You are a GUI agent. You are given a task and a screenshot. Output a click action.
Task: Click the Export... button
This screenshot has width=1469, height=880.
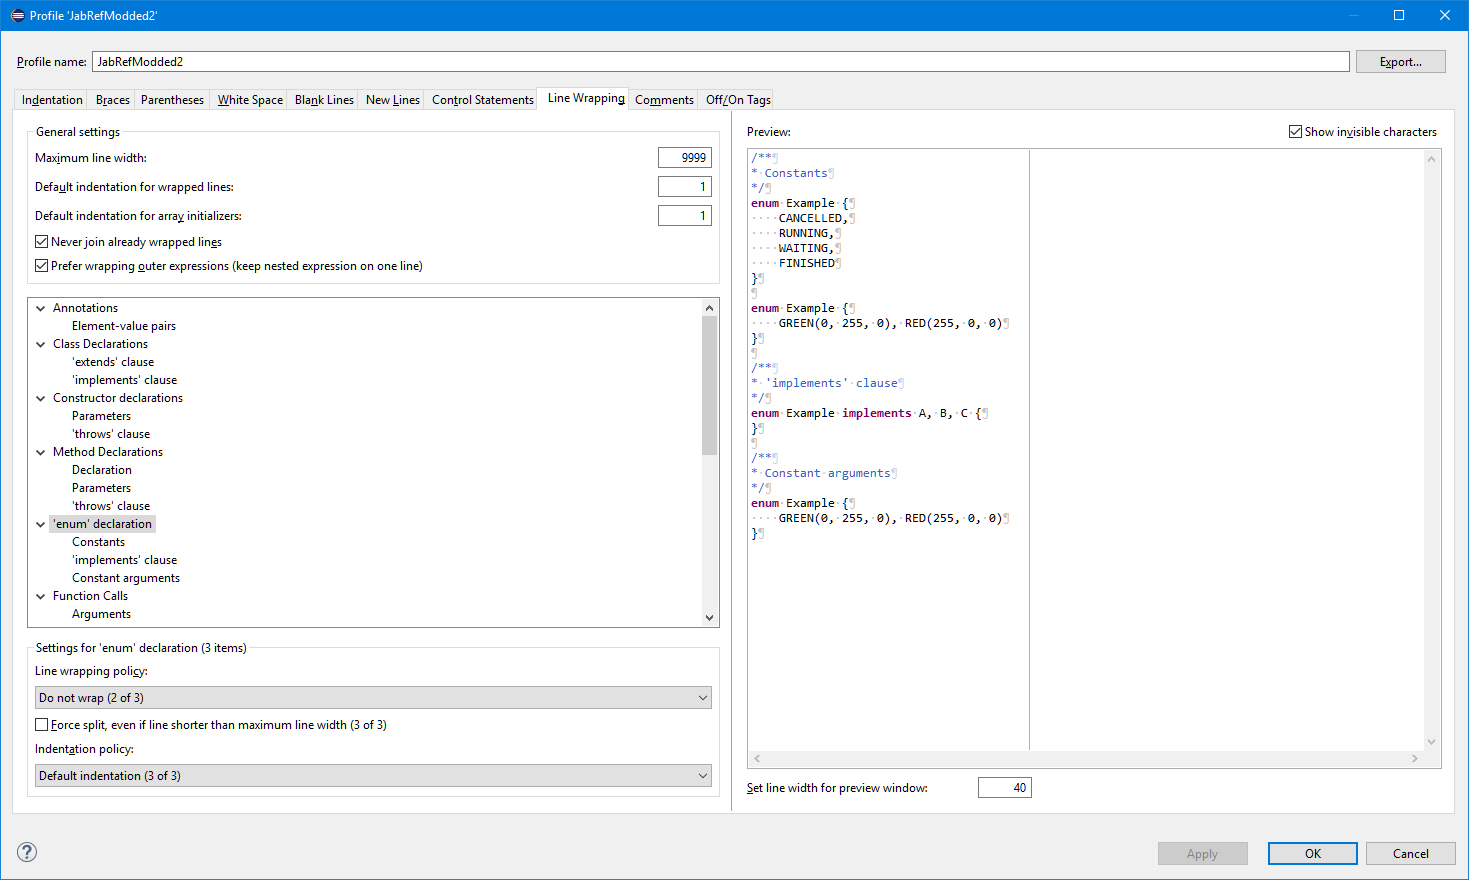[x=1400, y=62]
